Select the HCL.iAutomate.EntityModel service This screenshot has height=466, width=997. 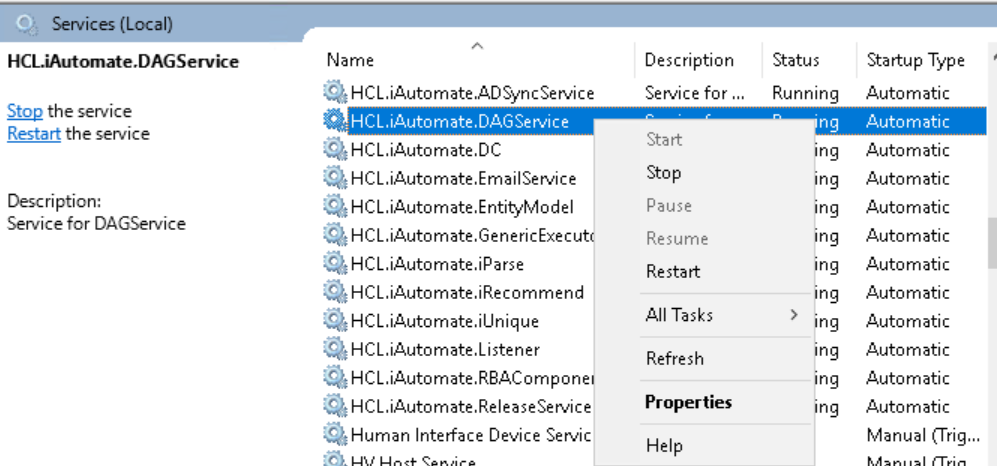point(462,207)
